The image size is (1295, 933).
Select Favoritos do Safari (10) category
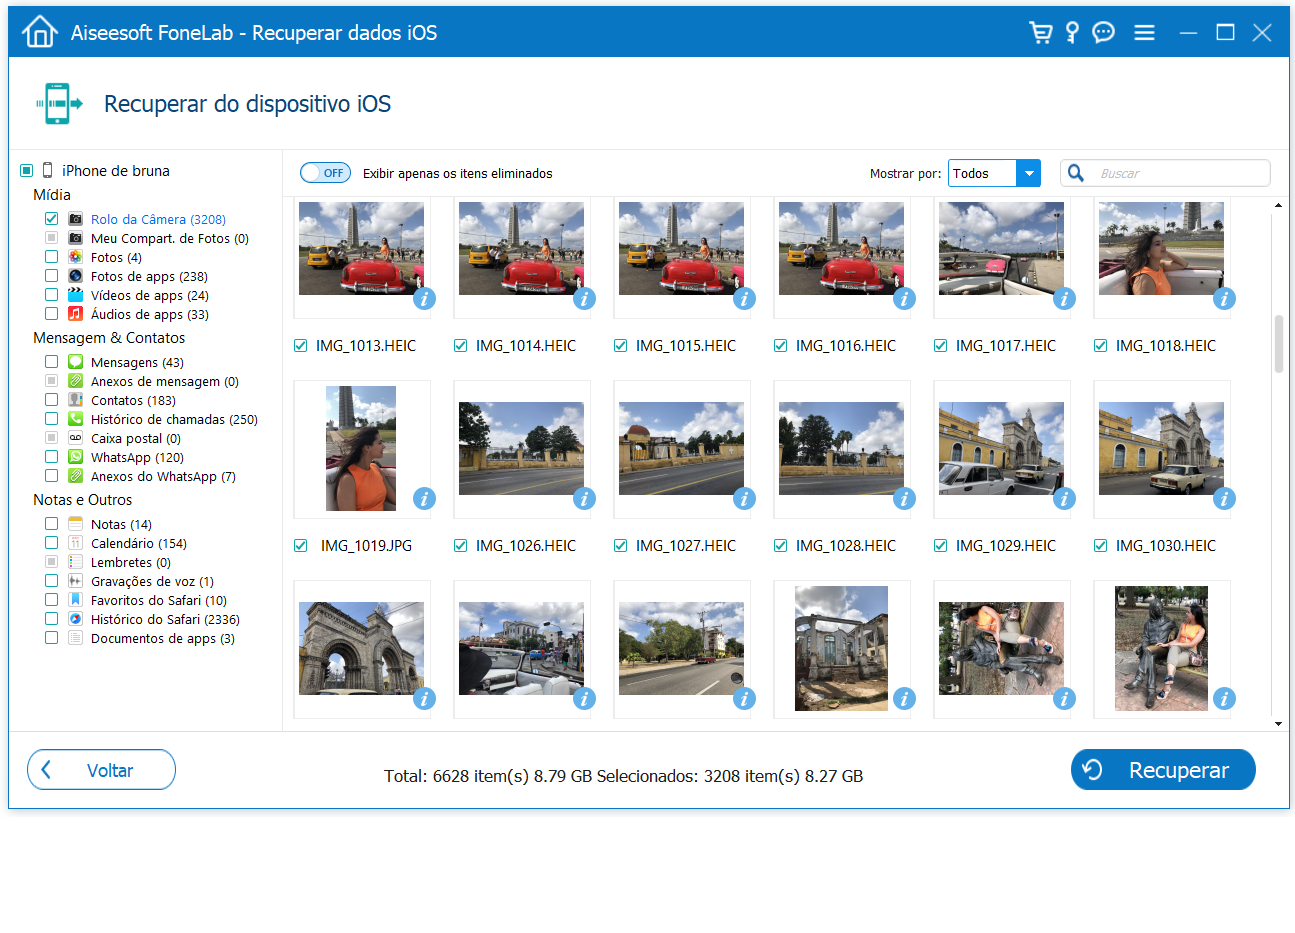pos(159,601)
